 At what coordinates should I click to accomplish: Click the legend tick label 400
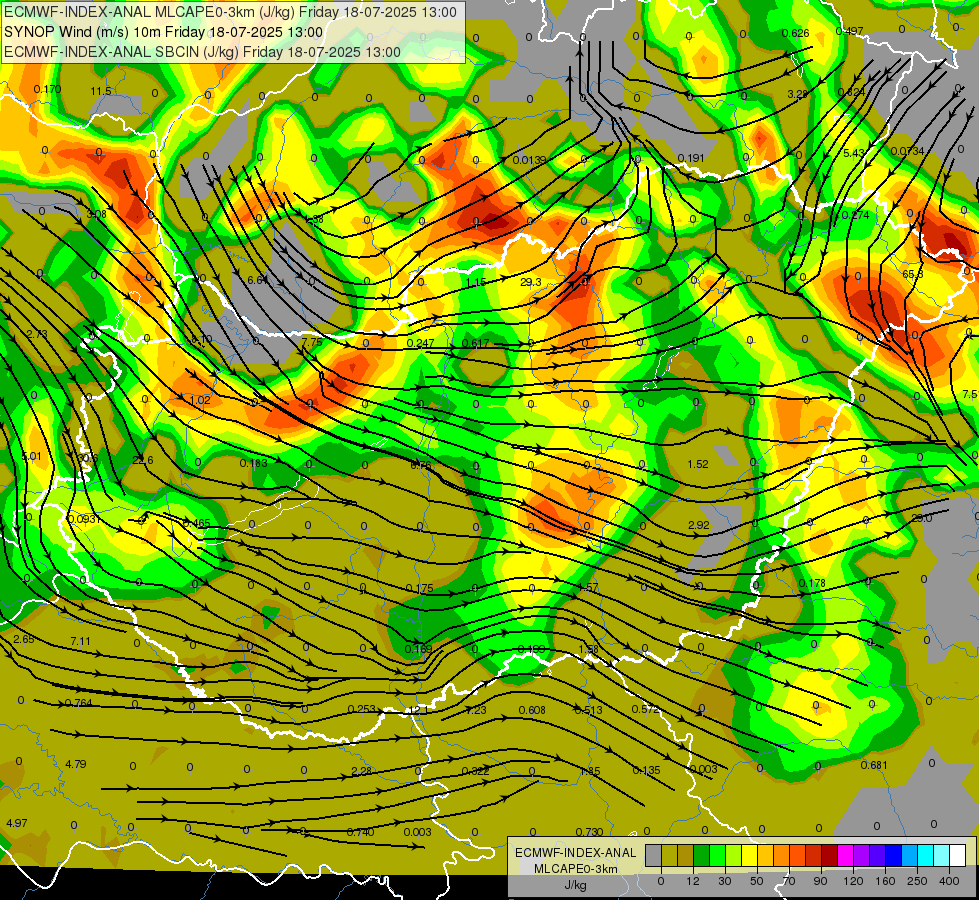click(x=949, y=881)
